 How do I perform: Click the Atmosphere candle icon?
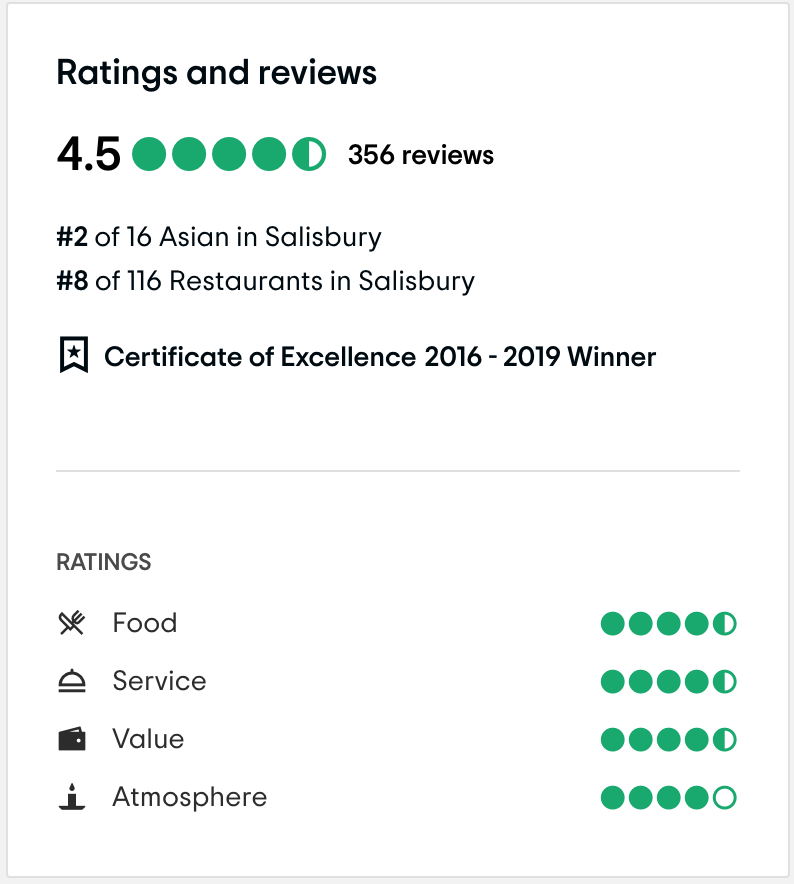[x=72, y=798]
